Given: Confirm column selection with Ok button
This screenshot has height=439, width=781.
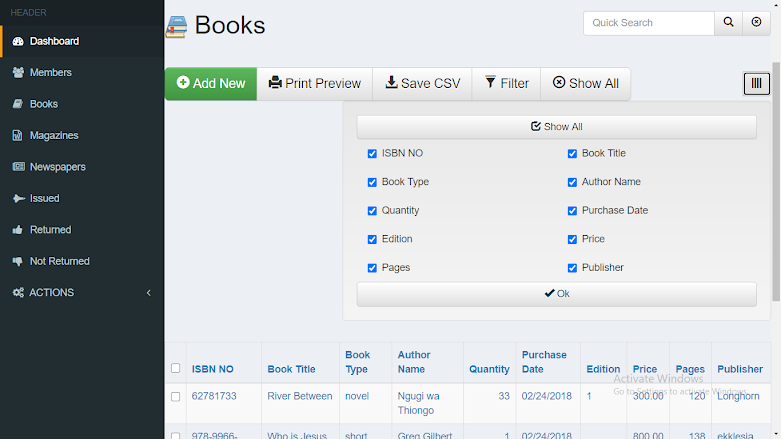Looking at the screenshot, I should [x=556, y=294].
